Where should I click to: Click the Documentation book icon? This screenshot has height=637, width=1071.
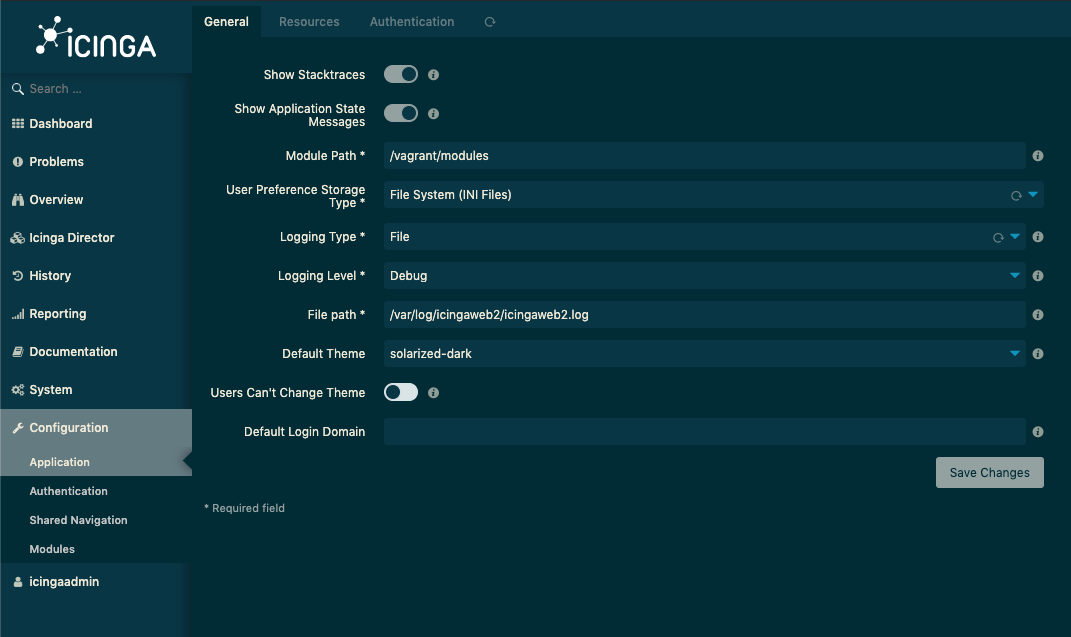coord(18,352)
